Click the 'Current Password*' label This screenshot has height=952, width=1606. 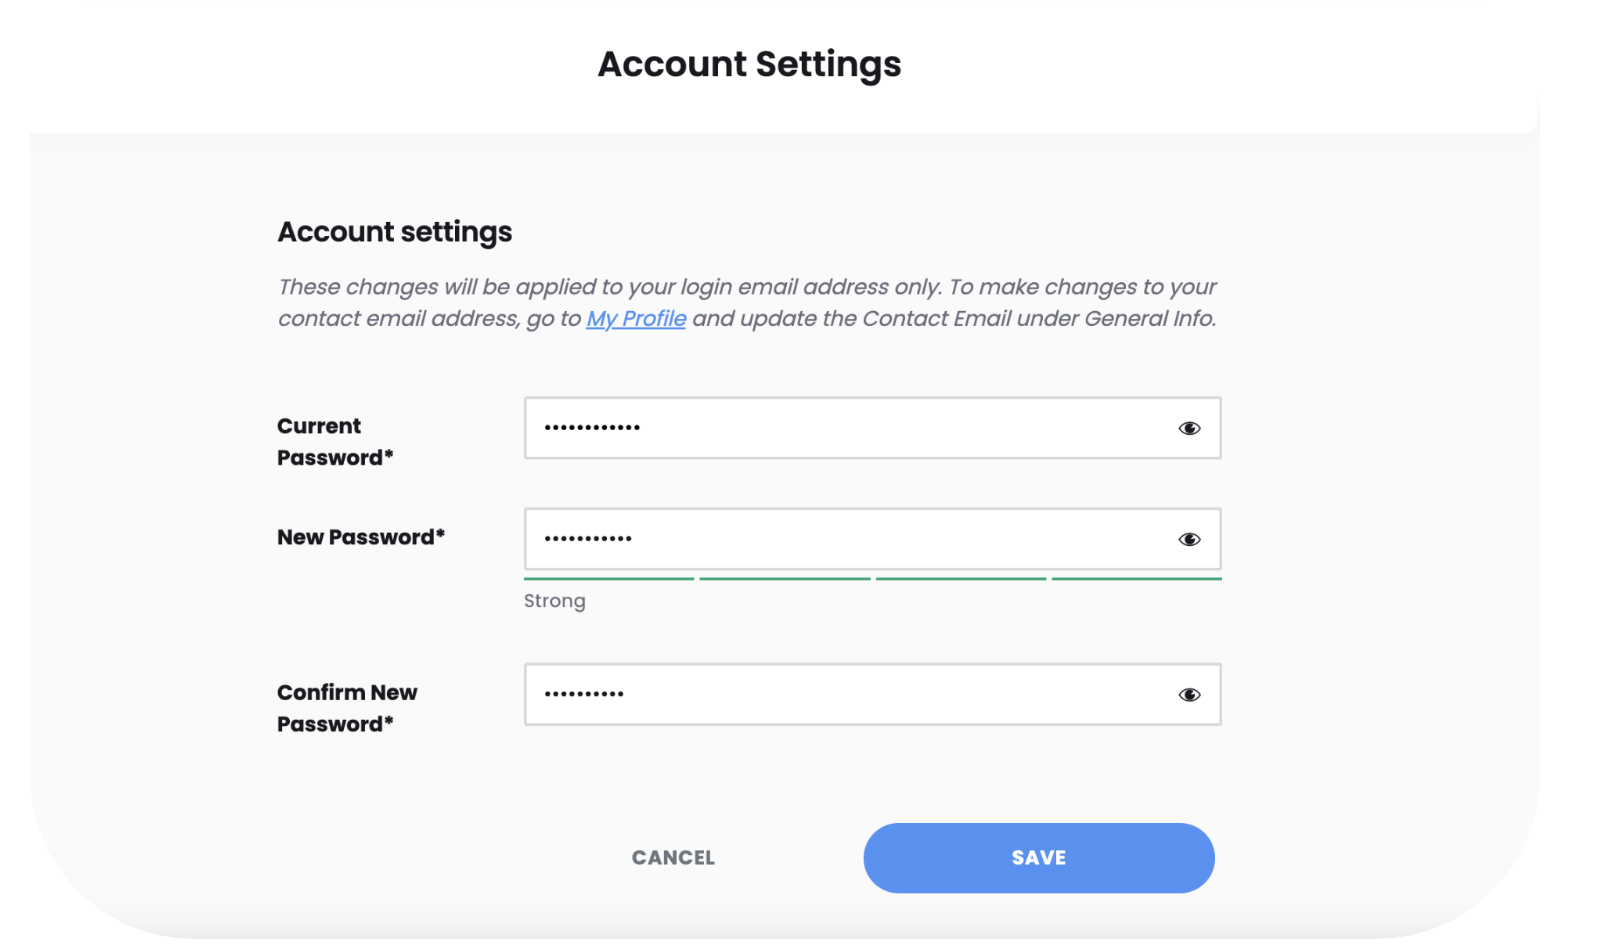tap(335, 442)
